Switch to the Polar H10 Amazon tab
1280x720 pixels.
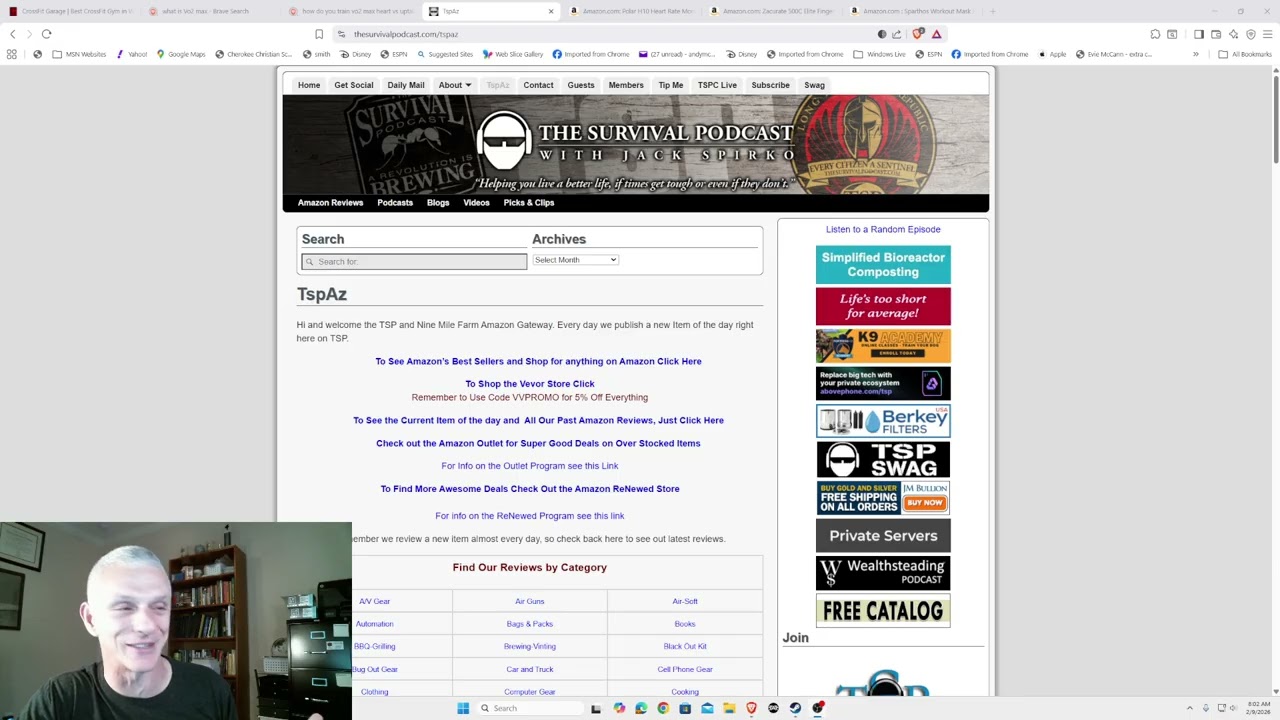632,11
